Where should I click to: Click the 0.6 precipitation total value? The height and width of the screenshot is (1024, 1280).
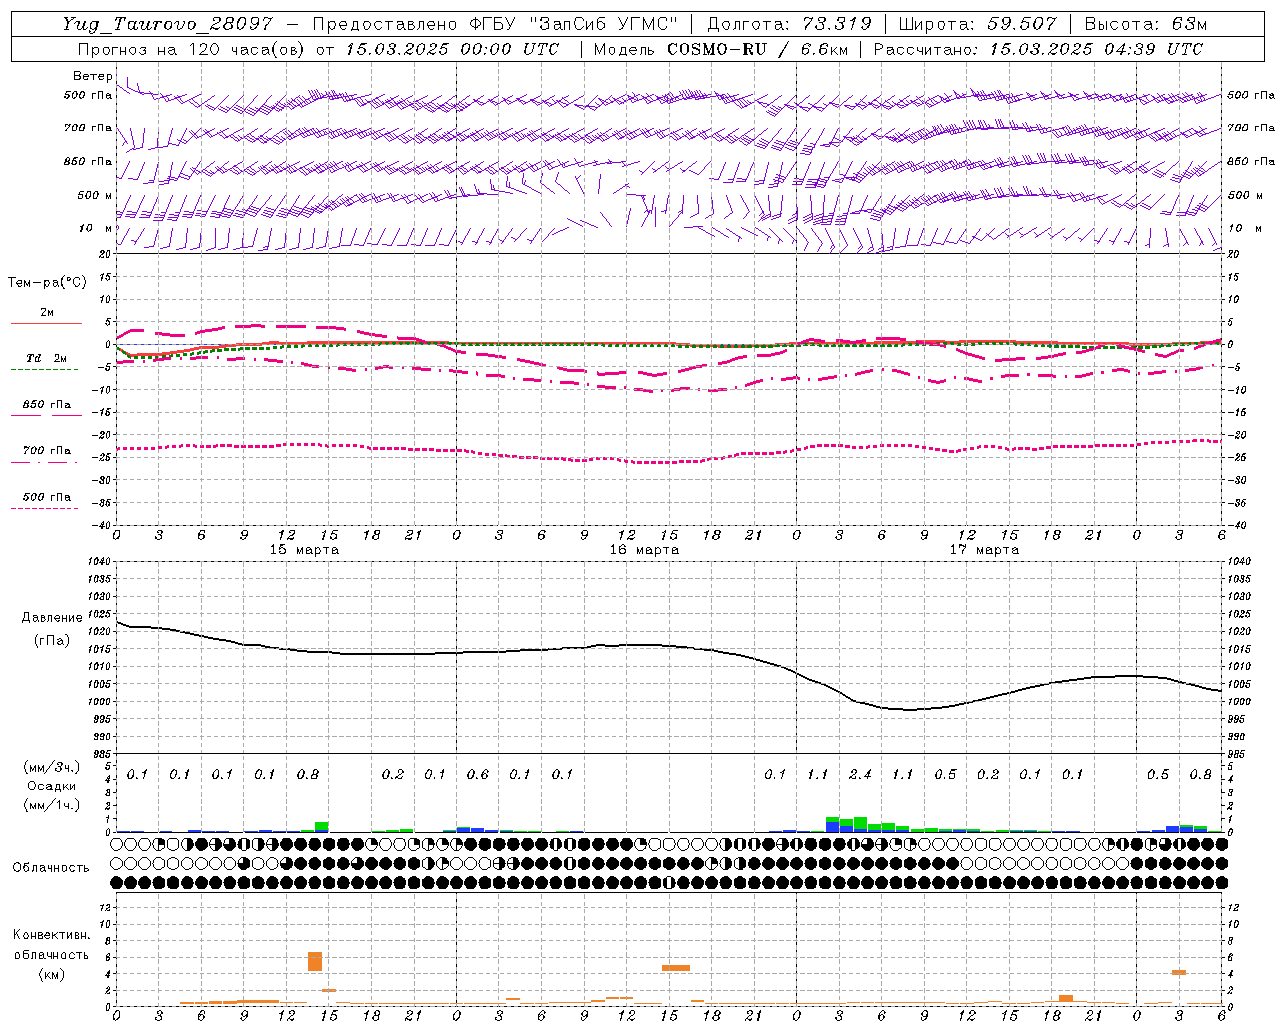[478, 774]
